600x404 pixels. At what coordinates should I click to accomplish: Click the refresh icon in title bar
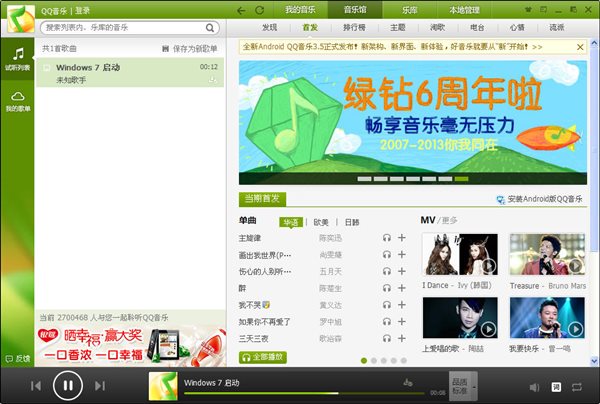click(x=259, y=10)
